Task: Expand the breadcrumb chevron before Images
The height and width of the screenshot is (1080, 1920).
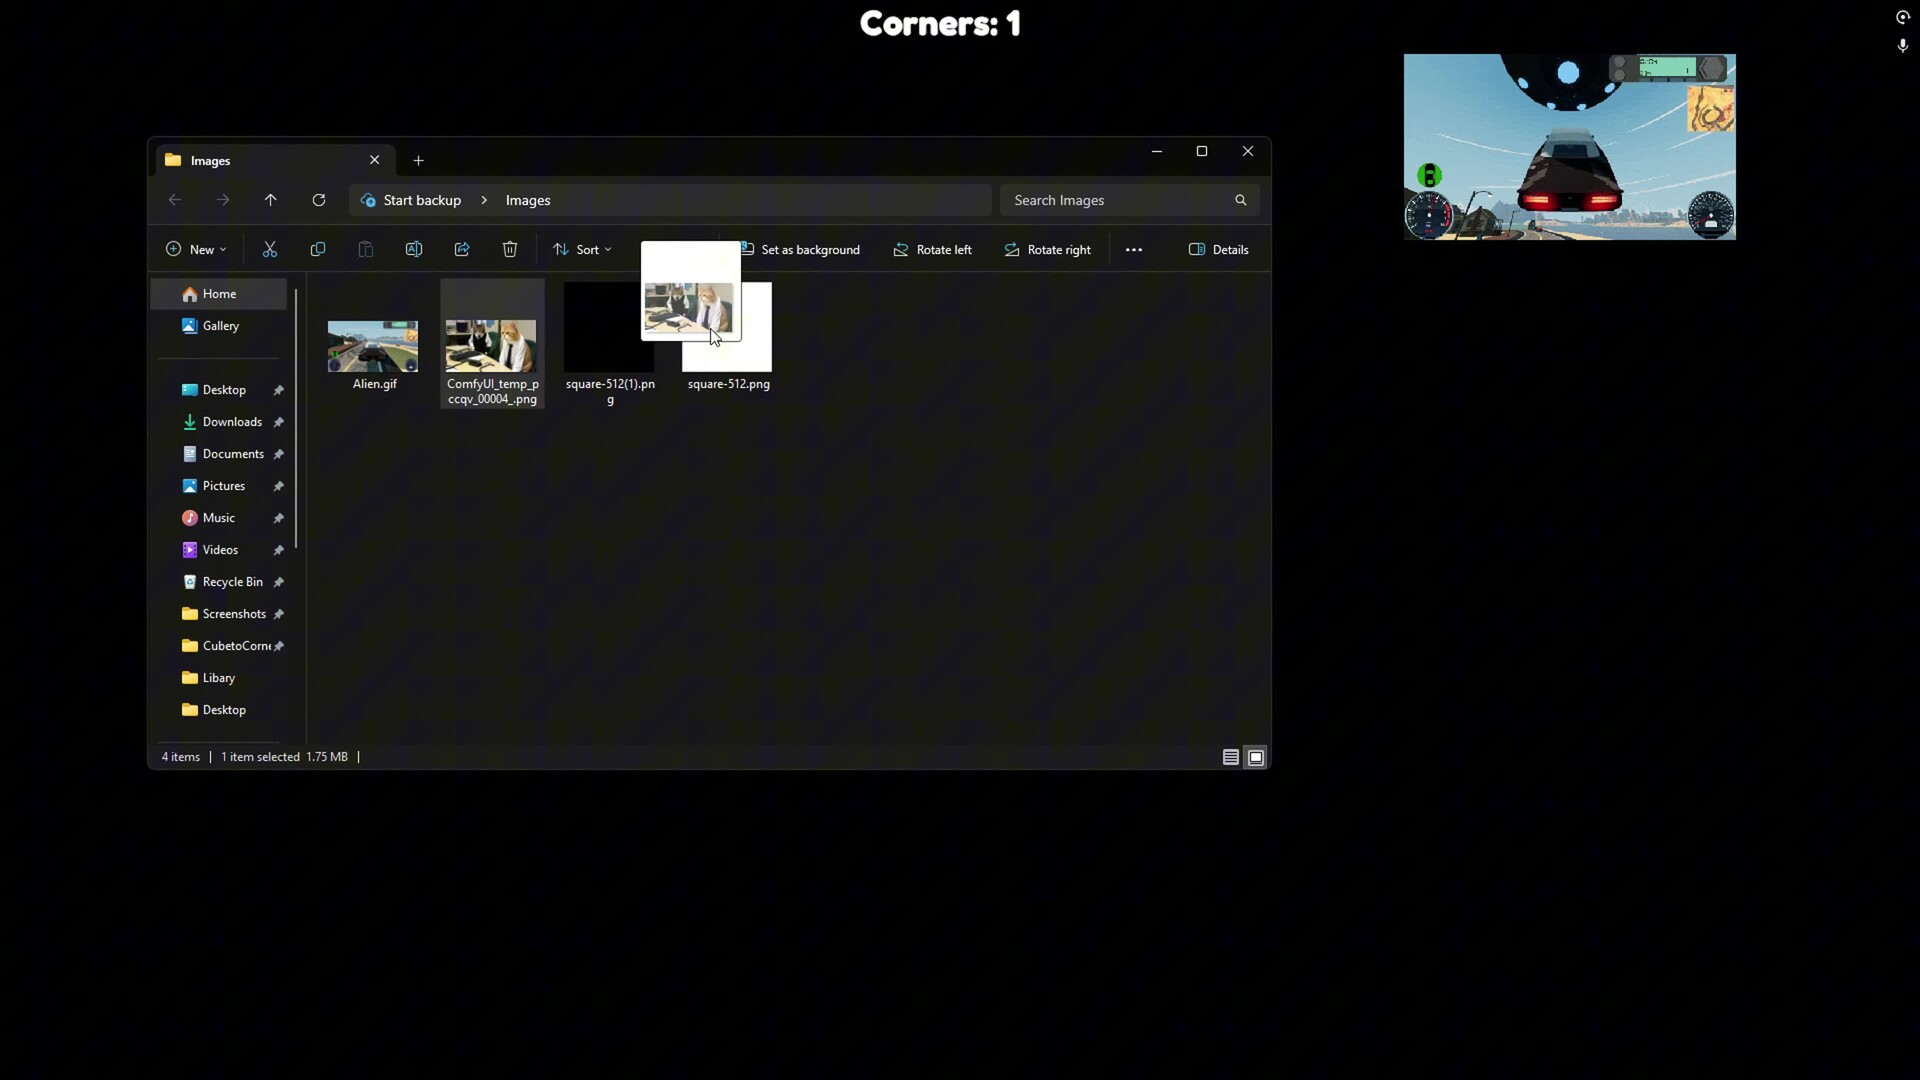Action: click(x=484, y=200)
